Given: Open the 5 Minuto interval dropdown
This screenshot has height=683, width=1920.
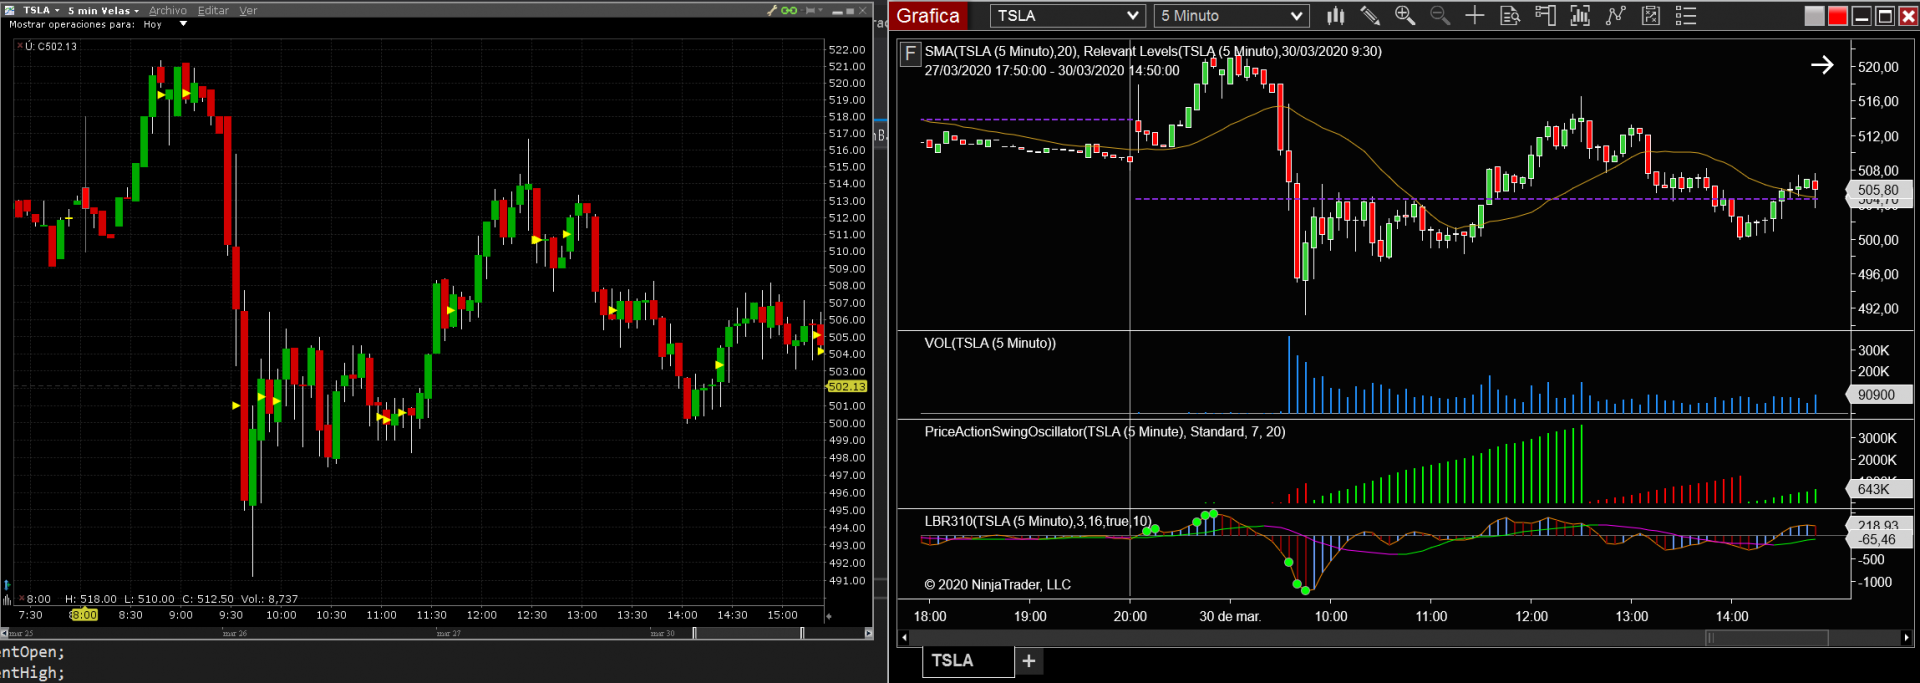Looking at the screenshot, I should coord(1231,16).
